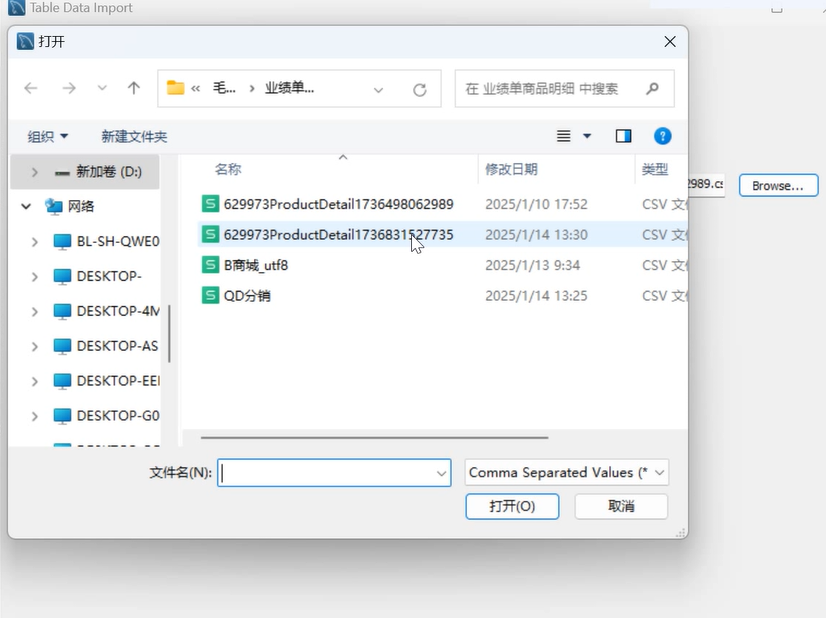The image size is (826, 618).
Task: Close the 打开 dialog
Action: (670, 42)
